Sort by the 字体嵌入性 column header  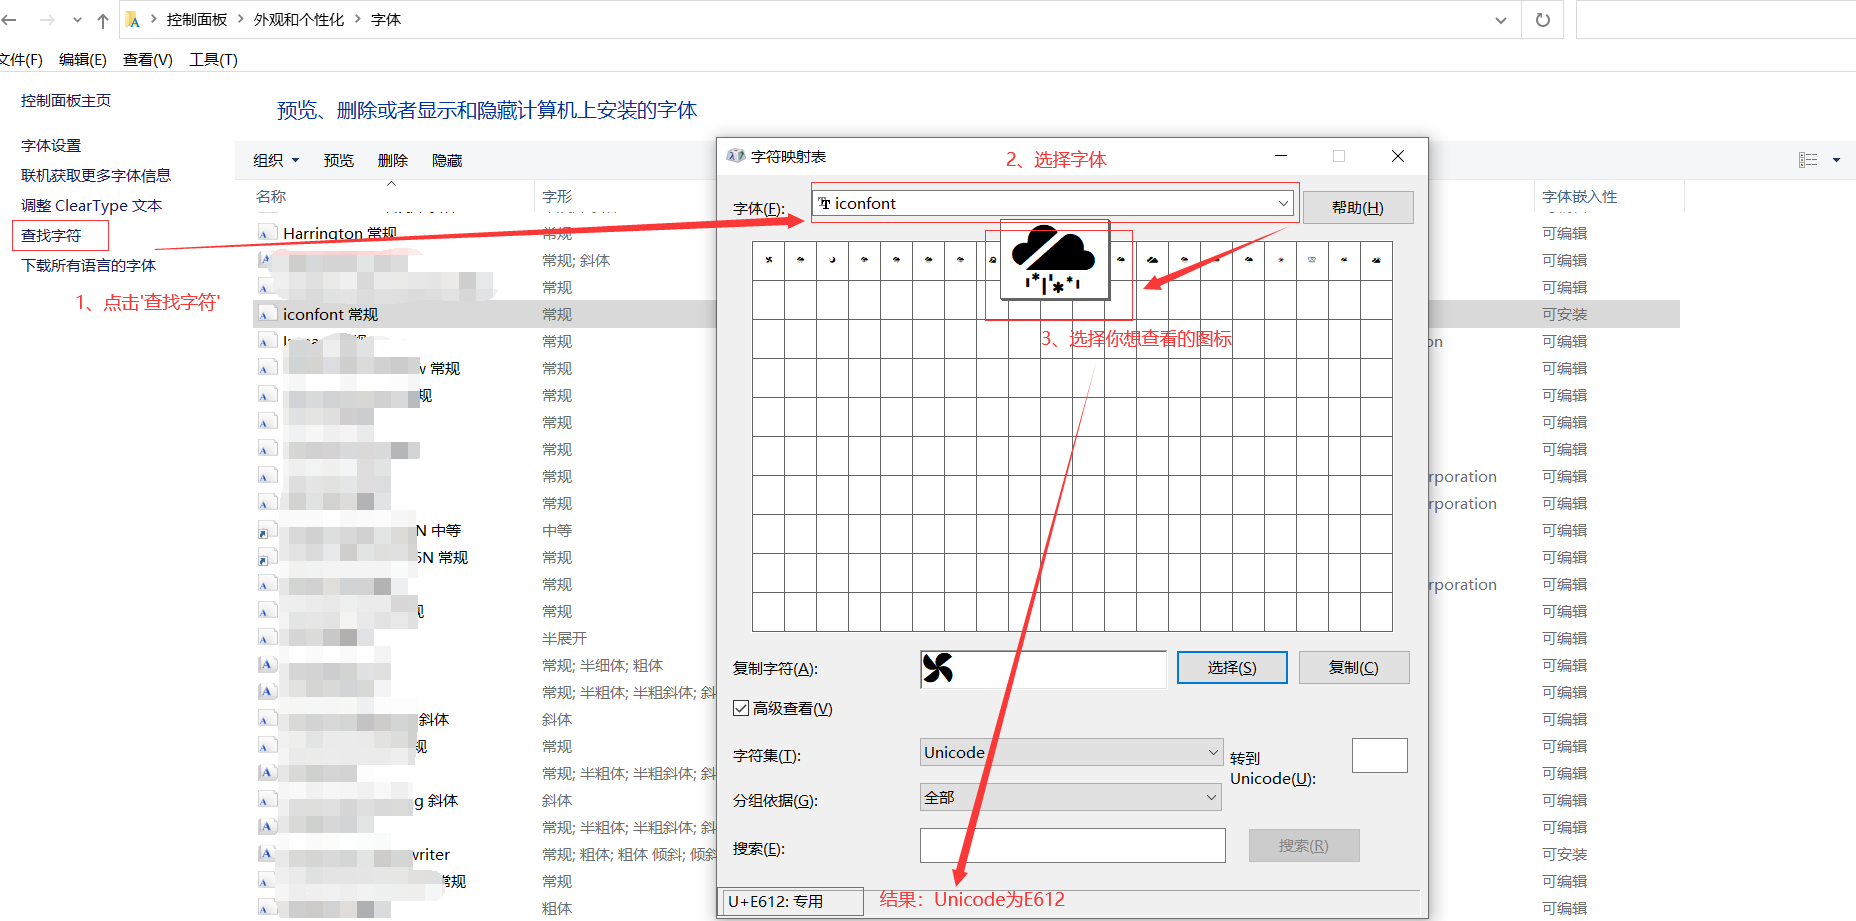(x=1580, y=197)
